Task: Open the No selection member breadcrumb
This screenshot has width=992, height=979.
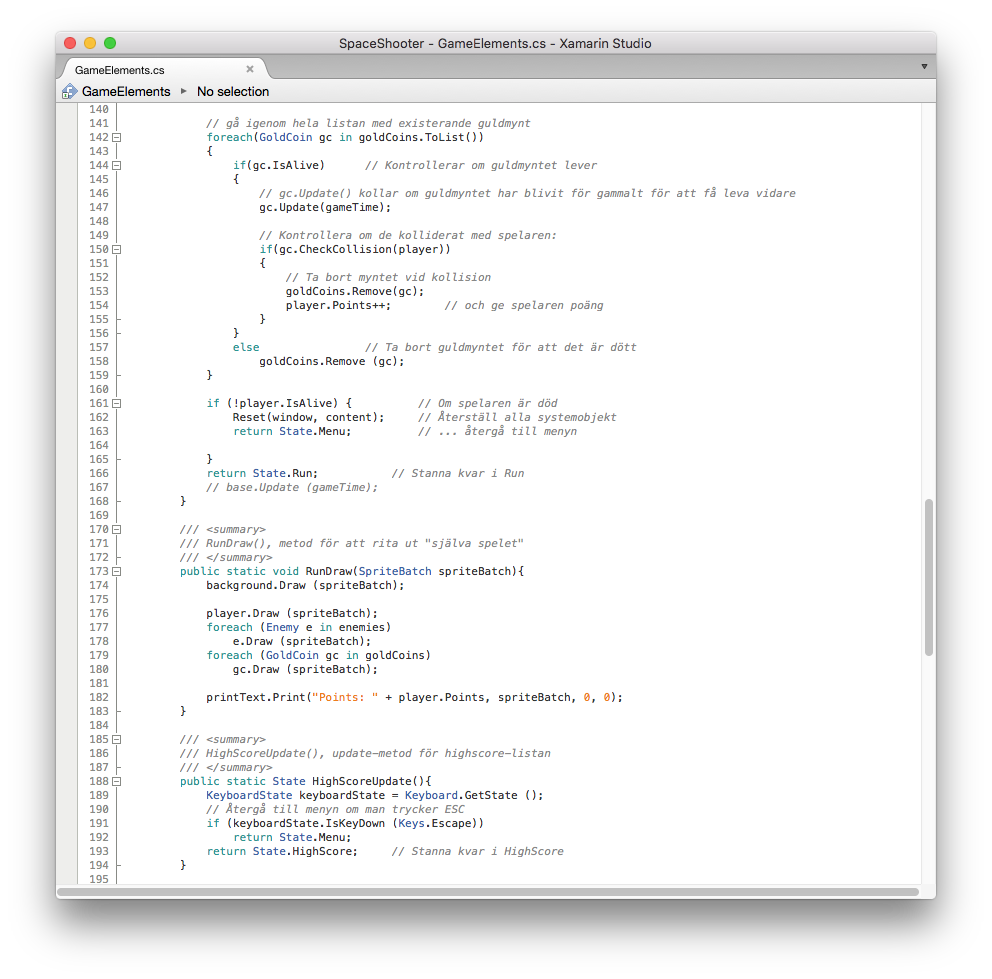Action: (233, 92)
